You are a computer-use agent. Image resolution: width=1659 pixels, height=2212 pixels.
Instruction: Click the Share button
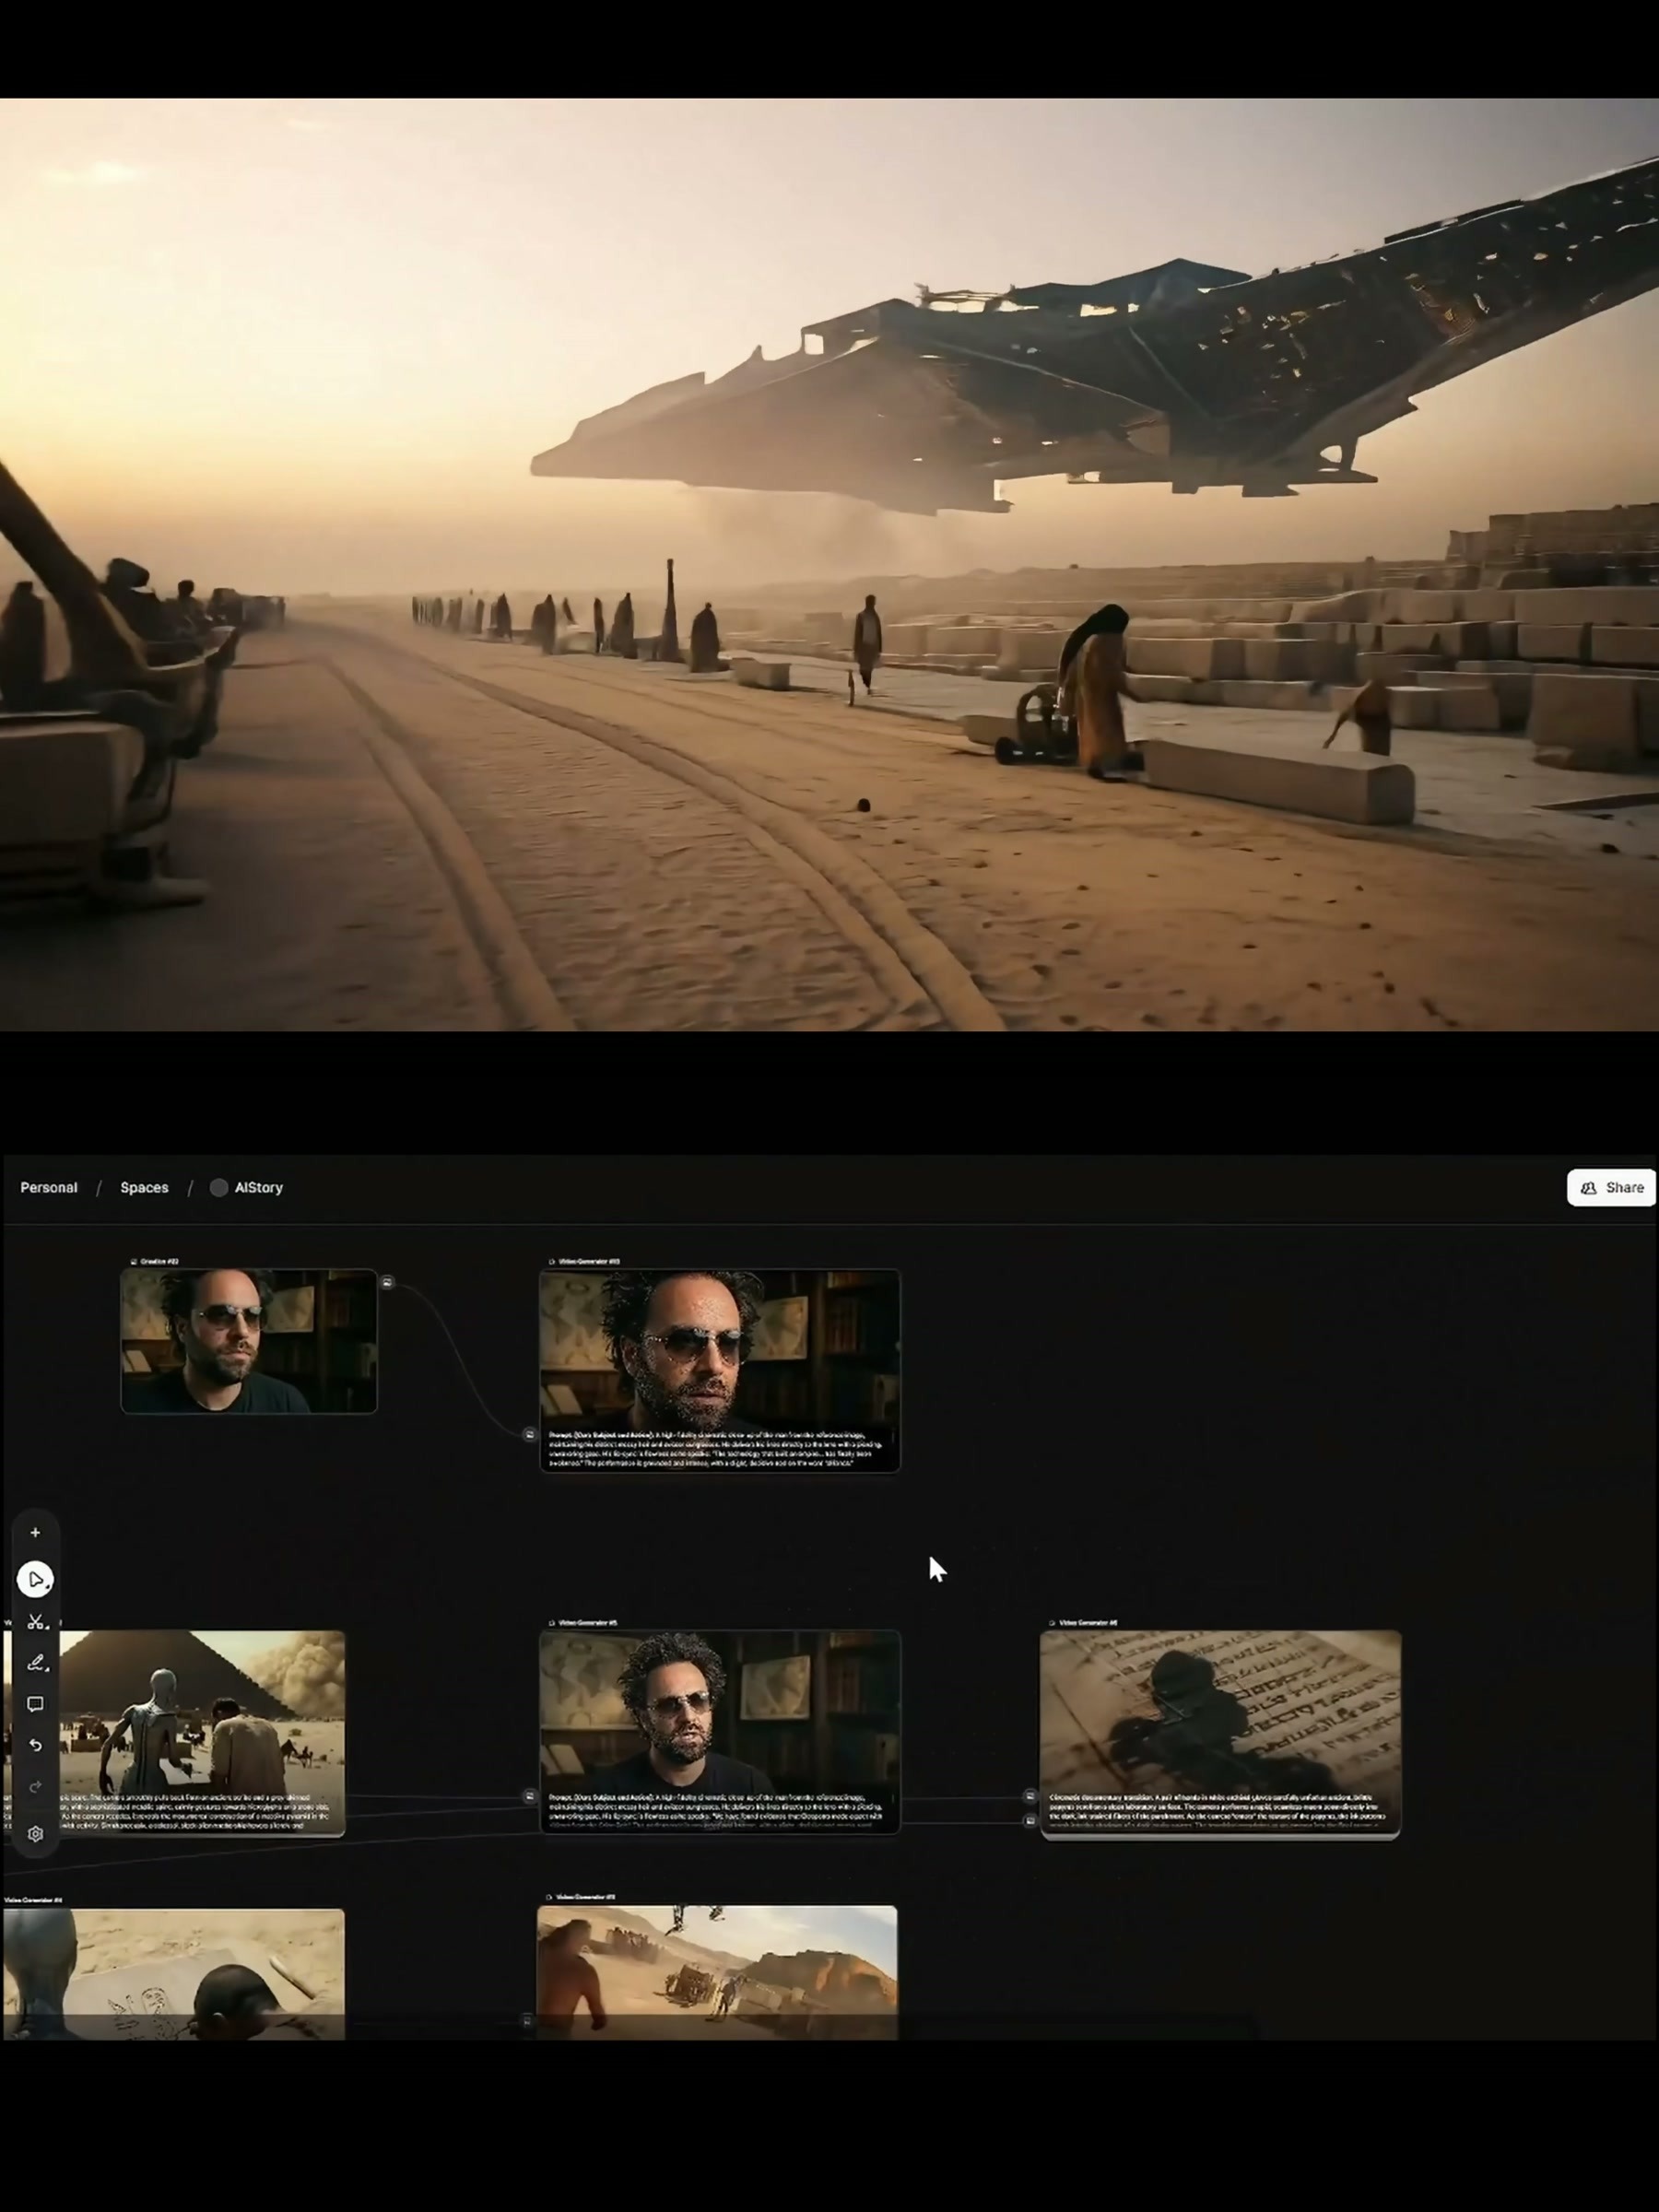(1611, 1187)
